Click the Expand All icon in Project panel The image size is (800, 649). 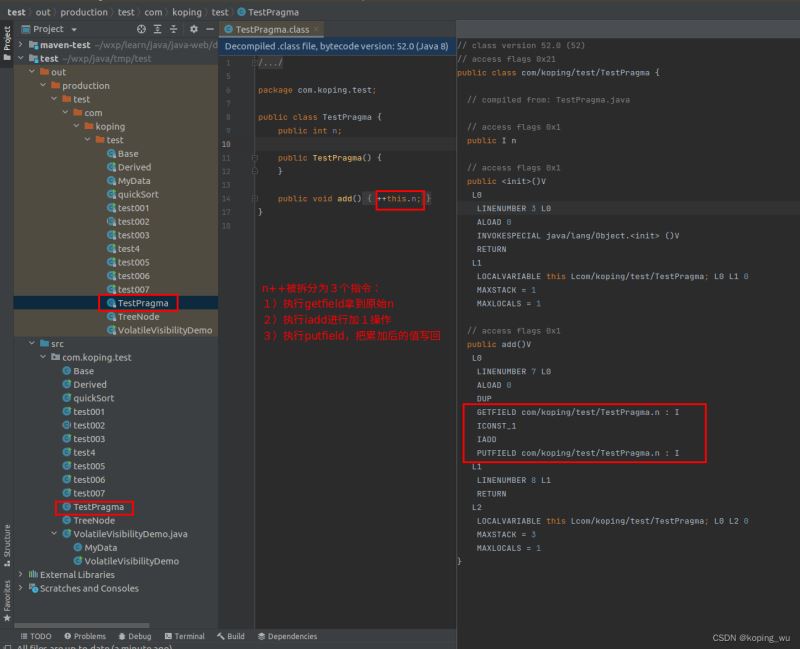(157, 29)
